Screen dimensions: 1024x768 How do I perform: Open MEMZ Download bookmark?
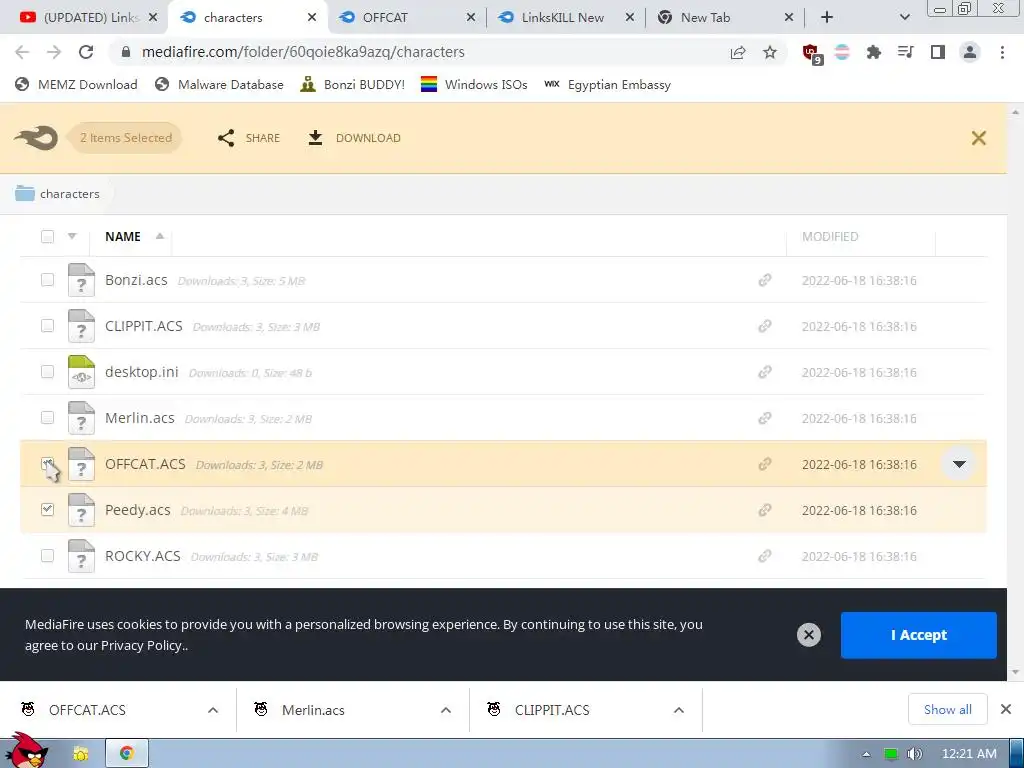click(76, 85)
